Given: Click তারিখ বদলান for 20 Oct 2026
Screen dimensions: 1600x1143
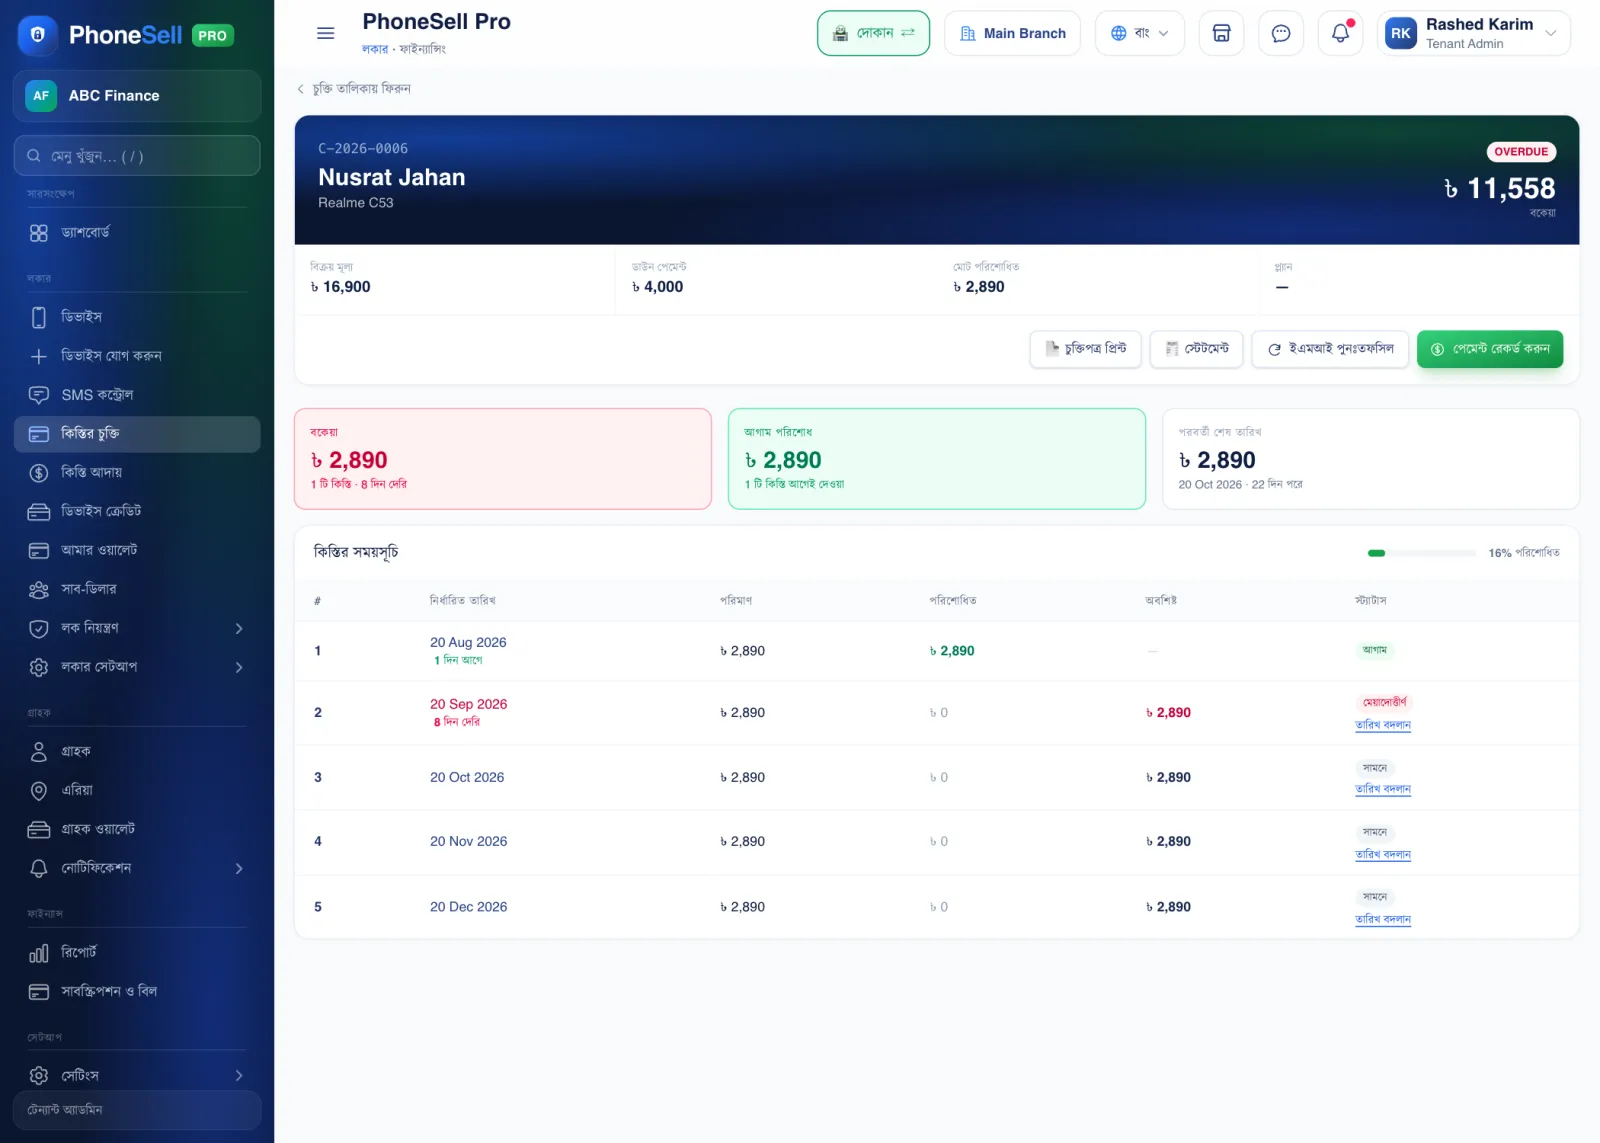Looking at the screenshot, I should pyautogui.click(x=1383, y=789).
